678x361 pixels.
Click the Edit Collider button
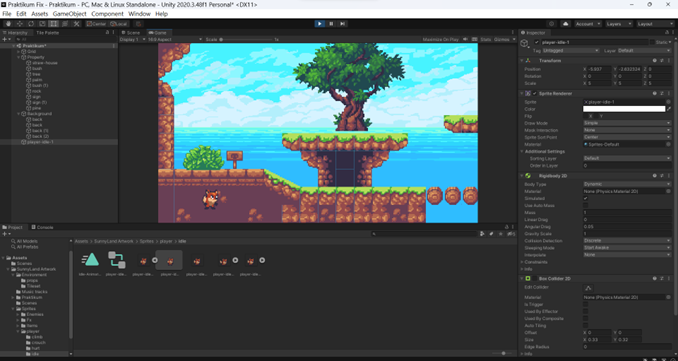coord(588,288)
